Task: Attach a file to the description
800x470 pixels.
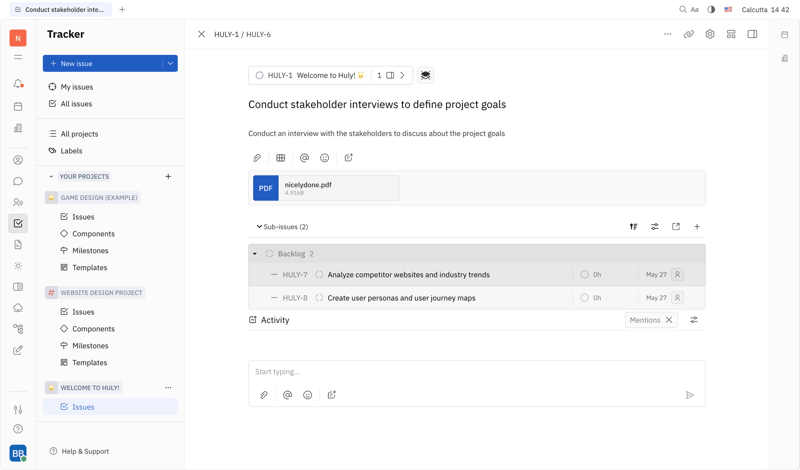Action: tap(257, 158)
